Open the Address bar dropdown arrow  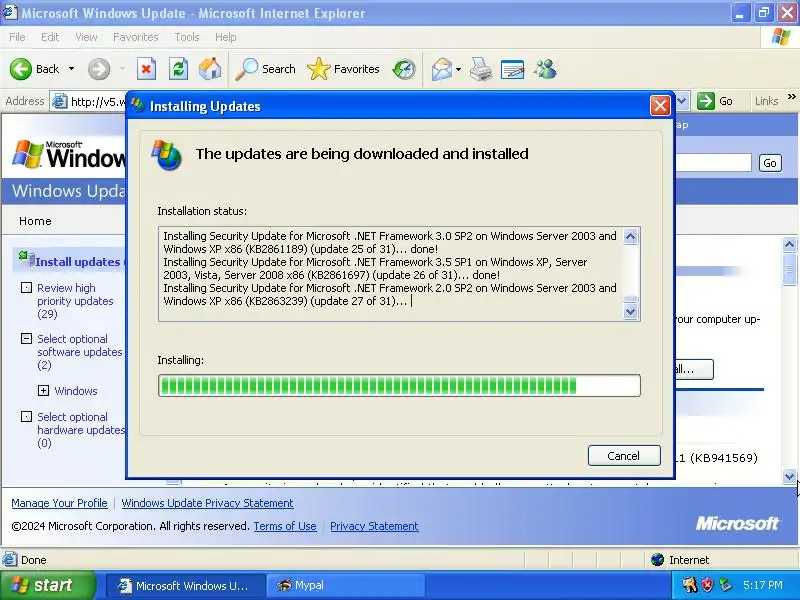click(683, 101)
